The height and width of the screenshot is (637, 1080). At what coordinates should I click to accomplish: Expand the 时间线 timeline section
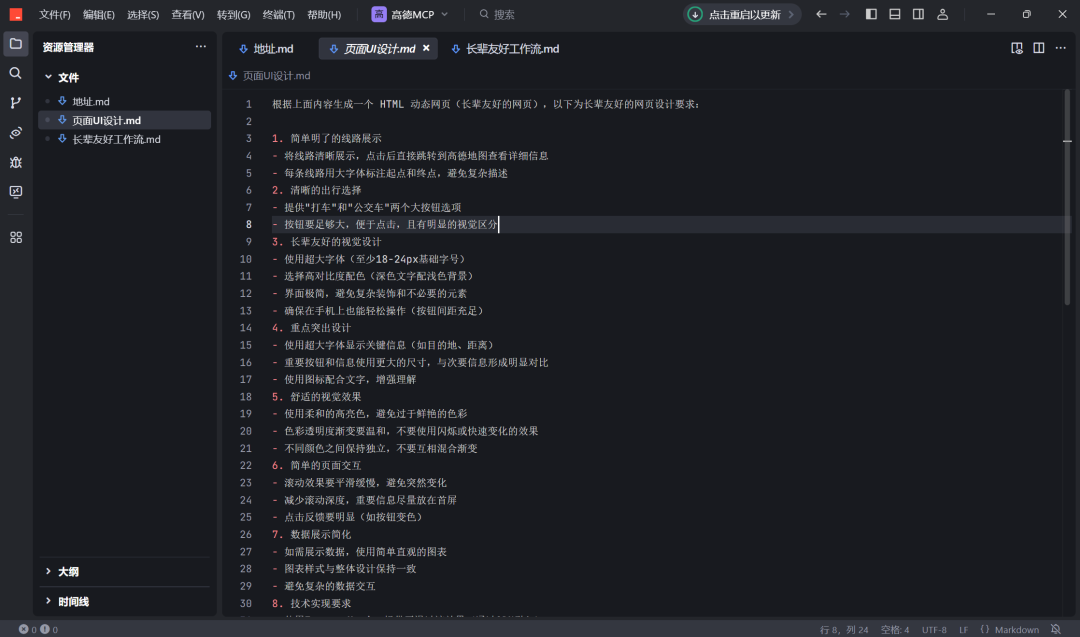click(66, 602)
